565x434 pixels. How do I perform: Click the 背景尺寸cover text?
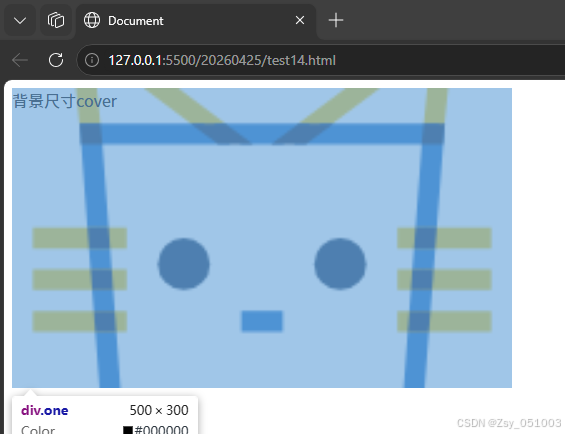[x=64, y=101]
